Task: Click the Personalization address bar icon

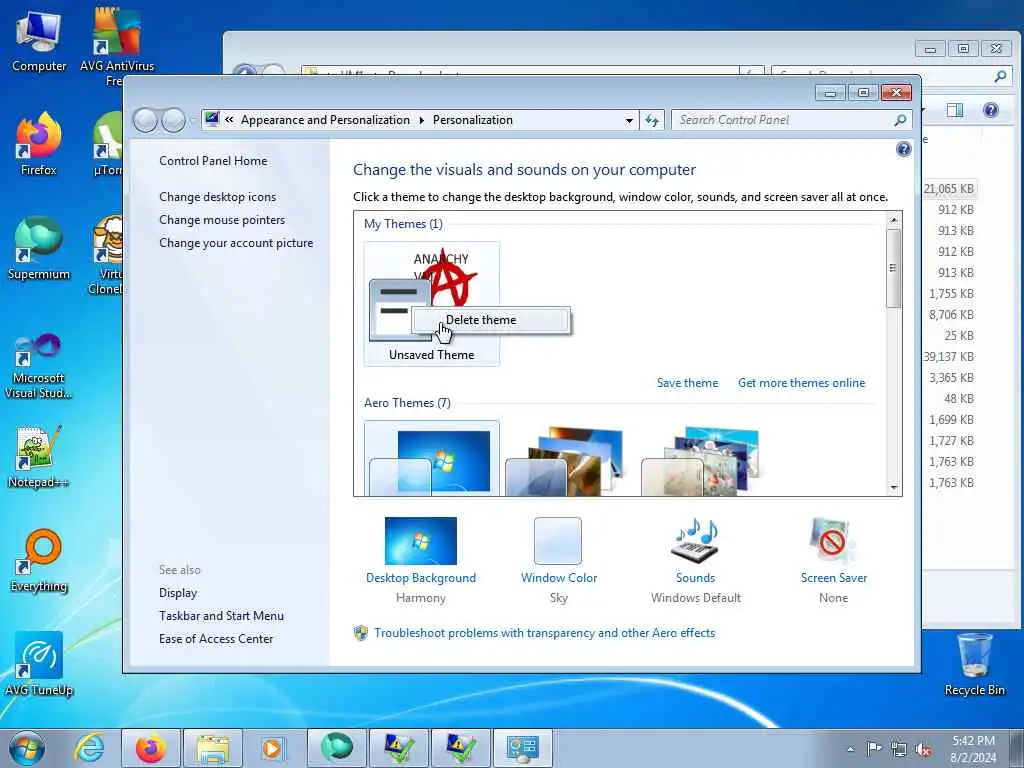Action: click(212, 120)
